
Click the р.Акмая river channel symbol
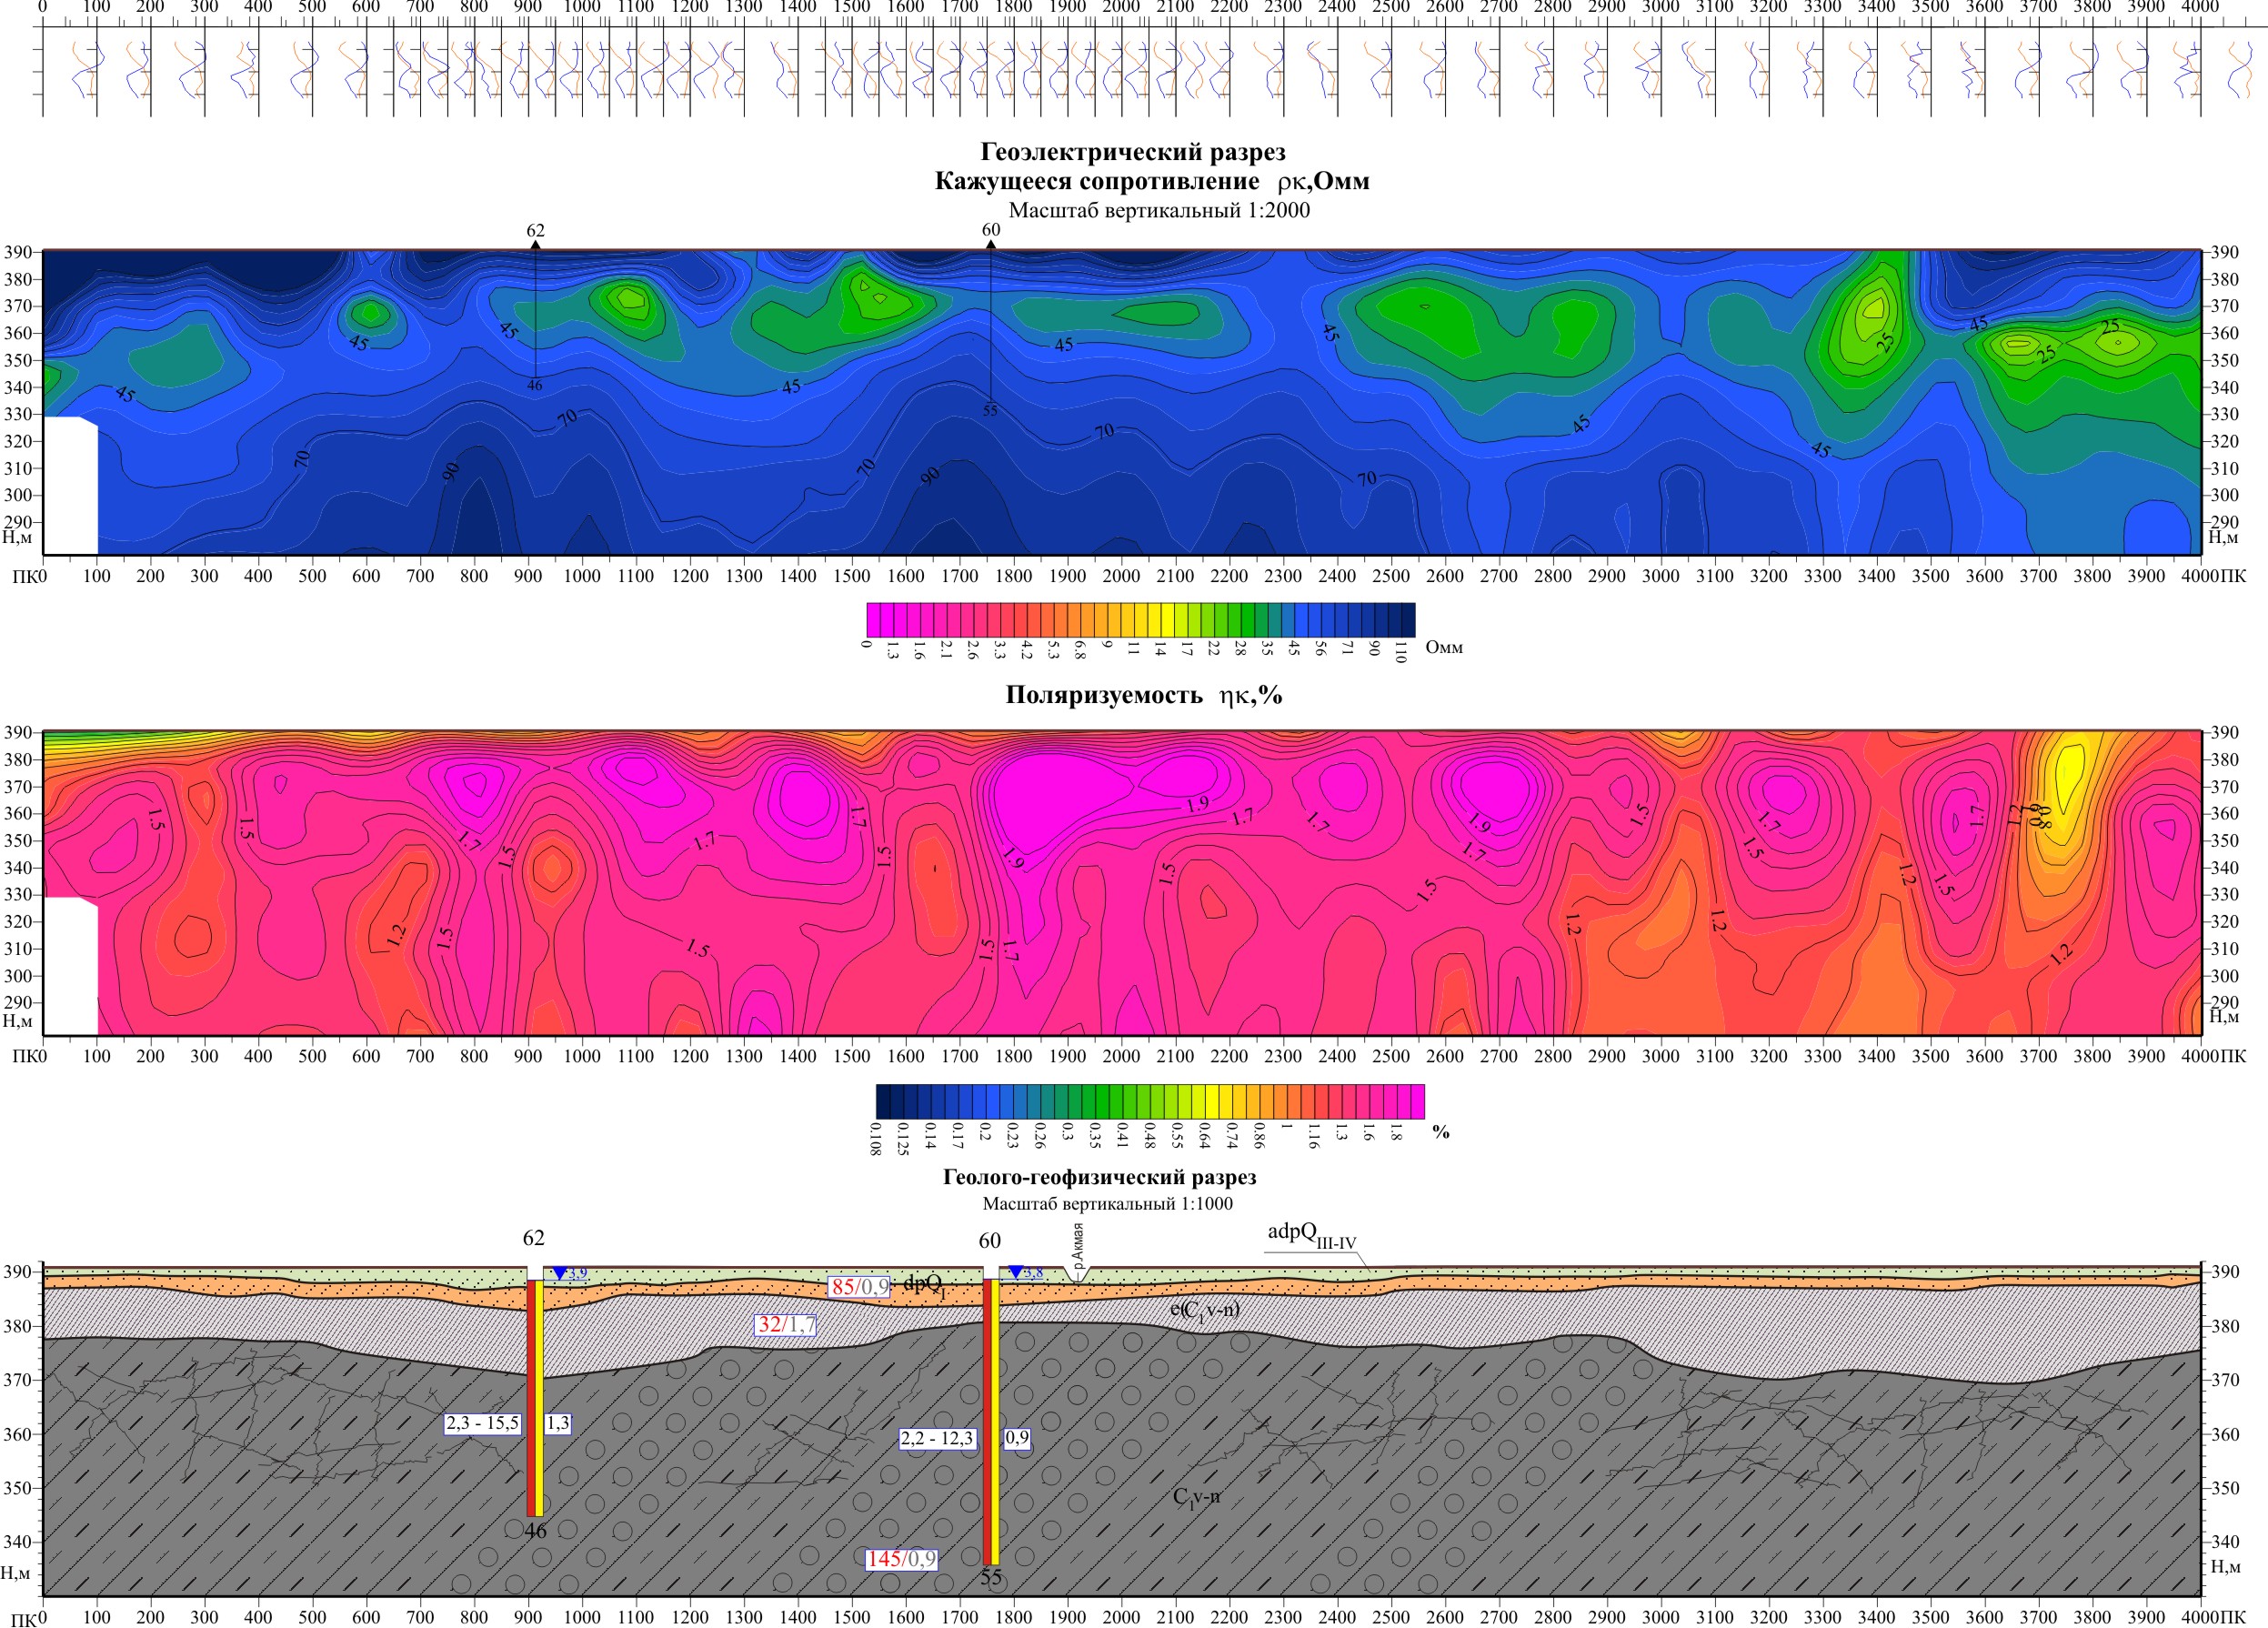click(x=1077, y=1275)
